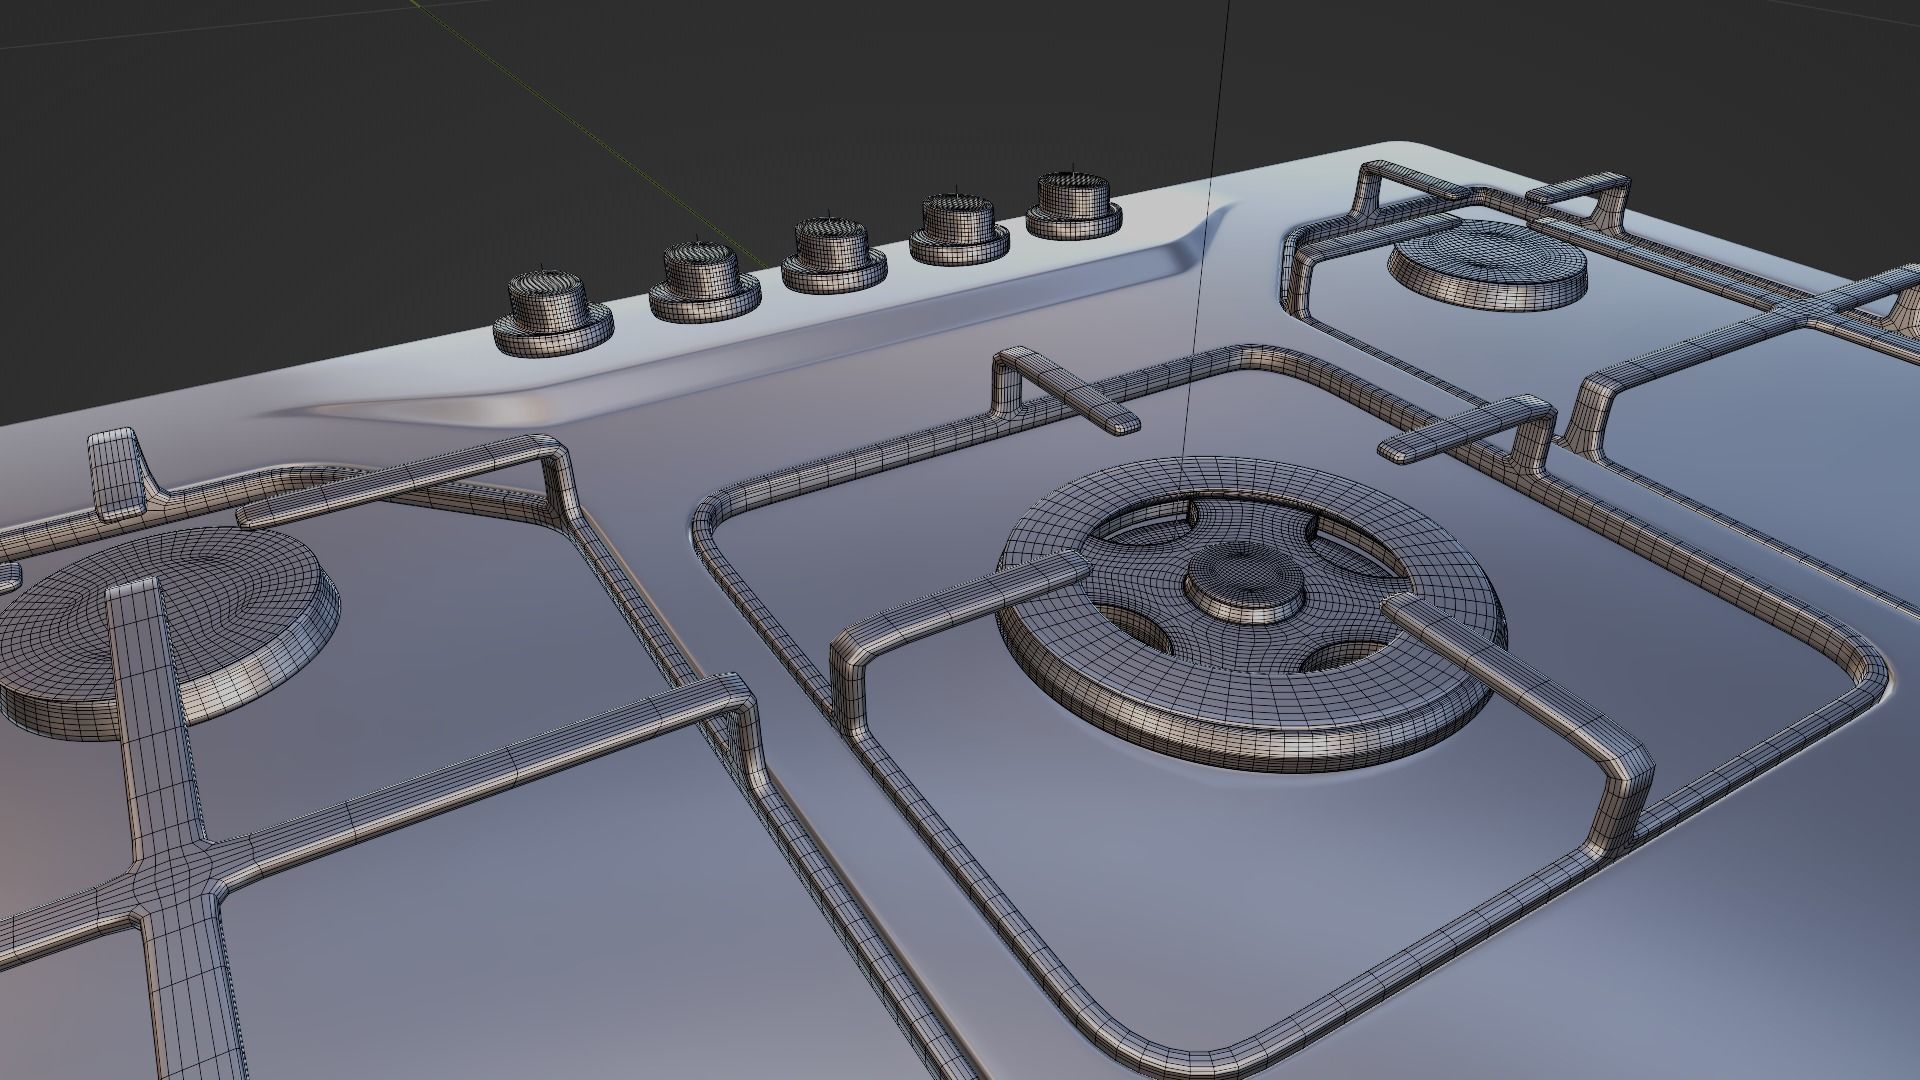Viewport: 1920px width, 1080px height.
Task: Select the central burner's small round cap
Action: [1246, 583]
